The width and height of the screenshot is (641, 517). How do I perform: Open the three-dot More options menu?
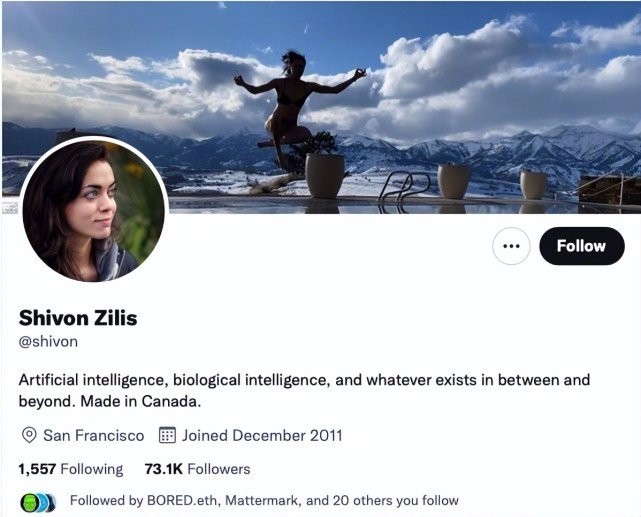[511, 246]
